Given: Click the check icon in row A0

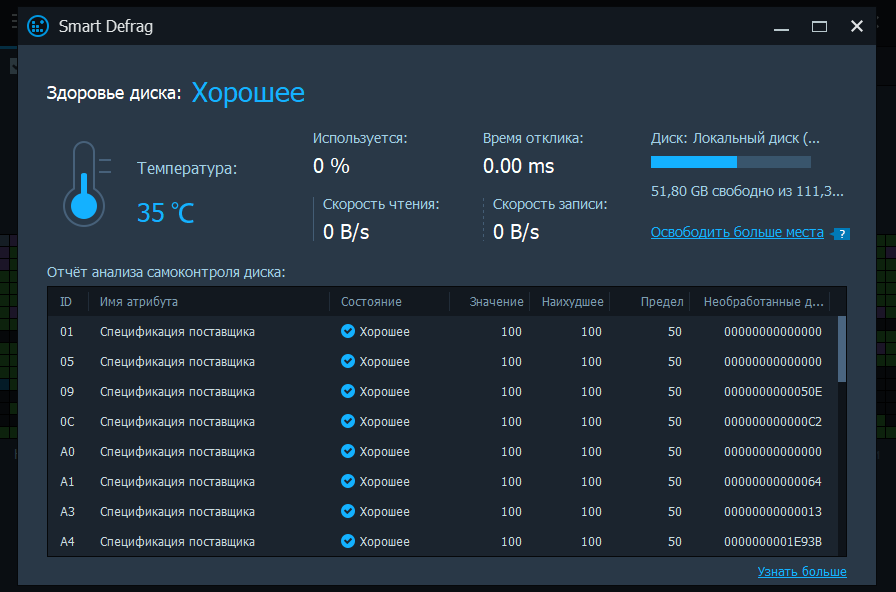Looking at the screenshot, I should pos(347,451).
